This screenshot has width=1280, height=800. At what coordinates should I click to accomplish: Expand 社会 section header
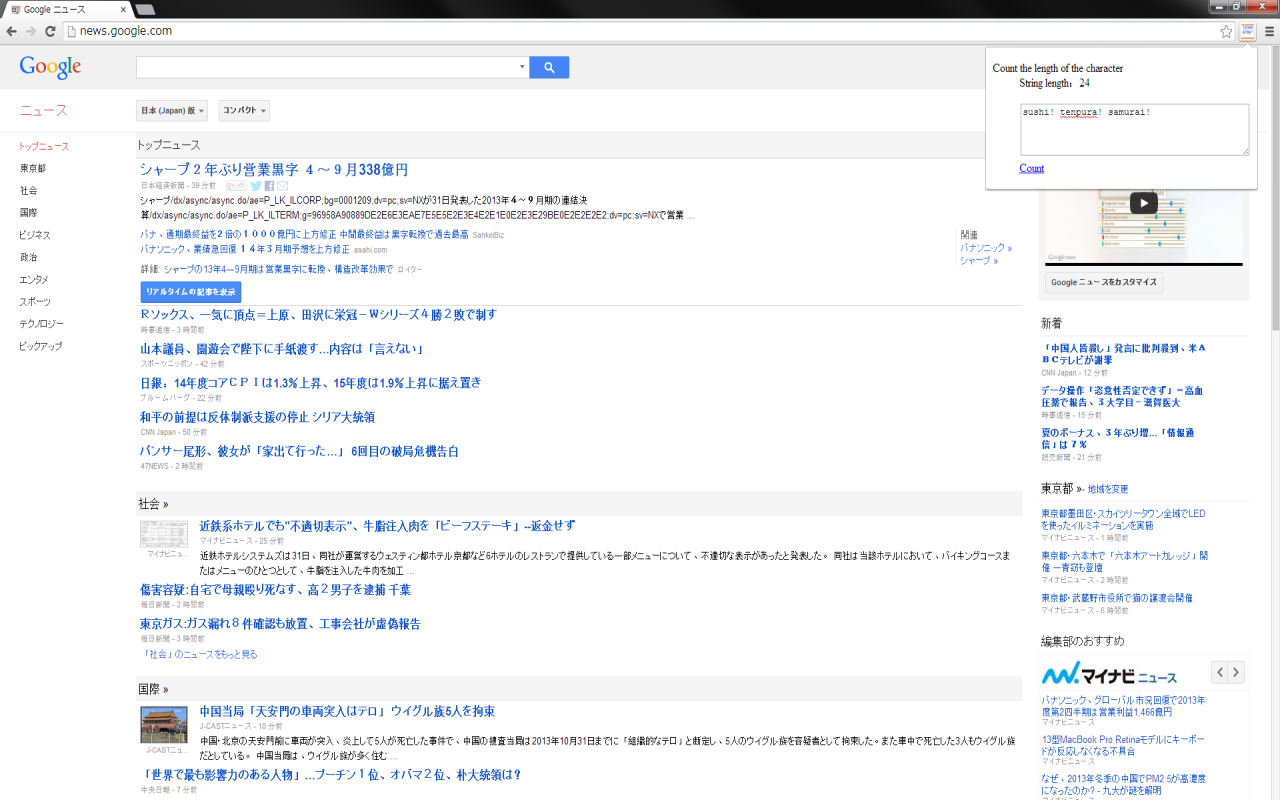(x=153, y=504)
